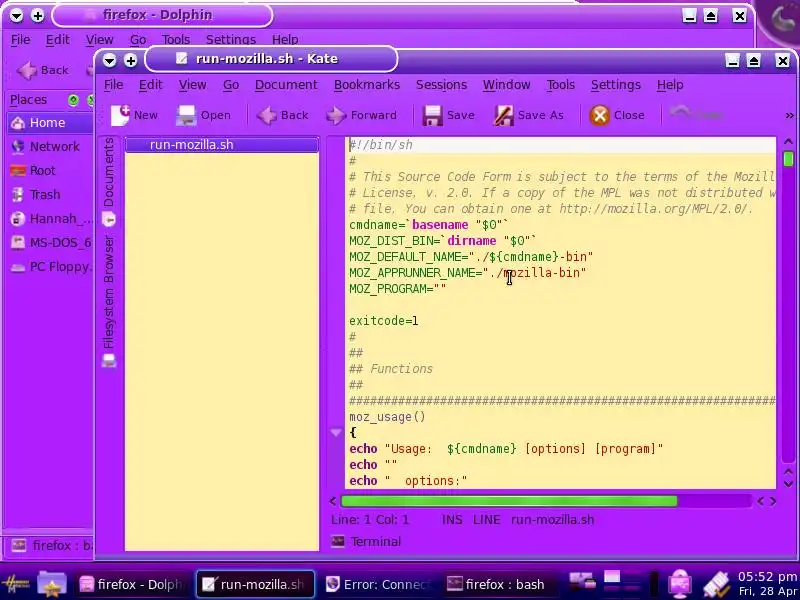Collapse the moz_usage code fold marker
Screen dimensions: 800x600
(x=336, y=433)
